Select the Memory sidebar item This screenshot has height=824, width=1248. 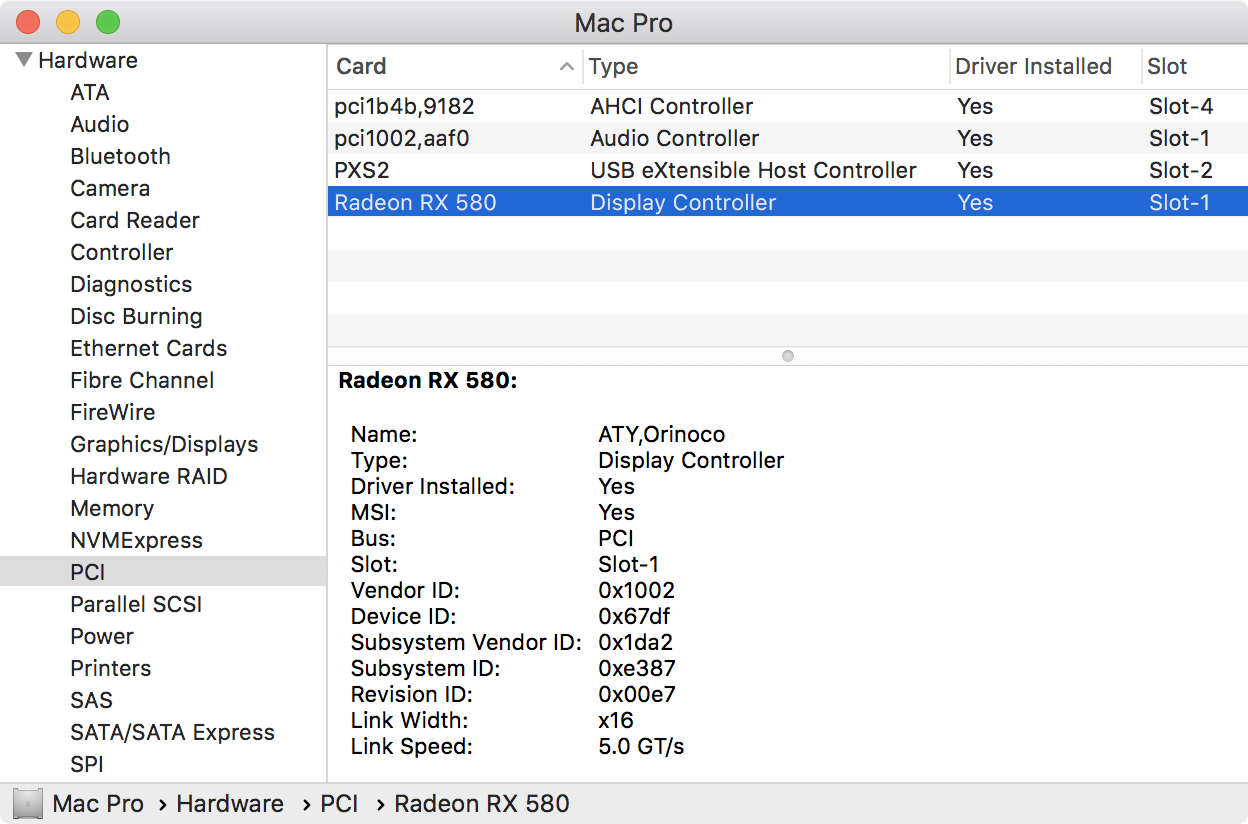(x=112, y=508)
